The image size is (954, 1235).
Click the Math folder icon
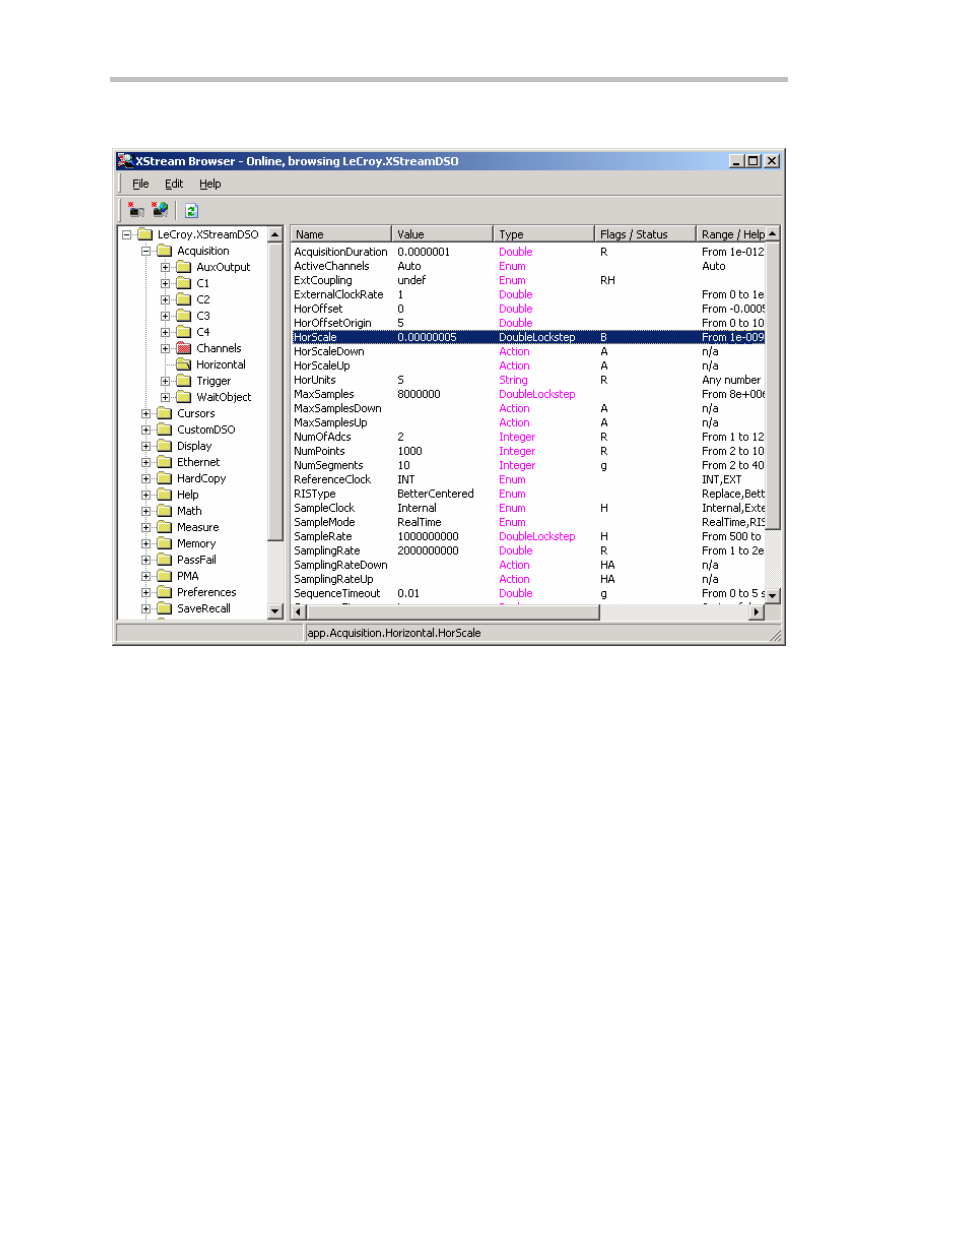[x=165, y=511]
